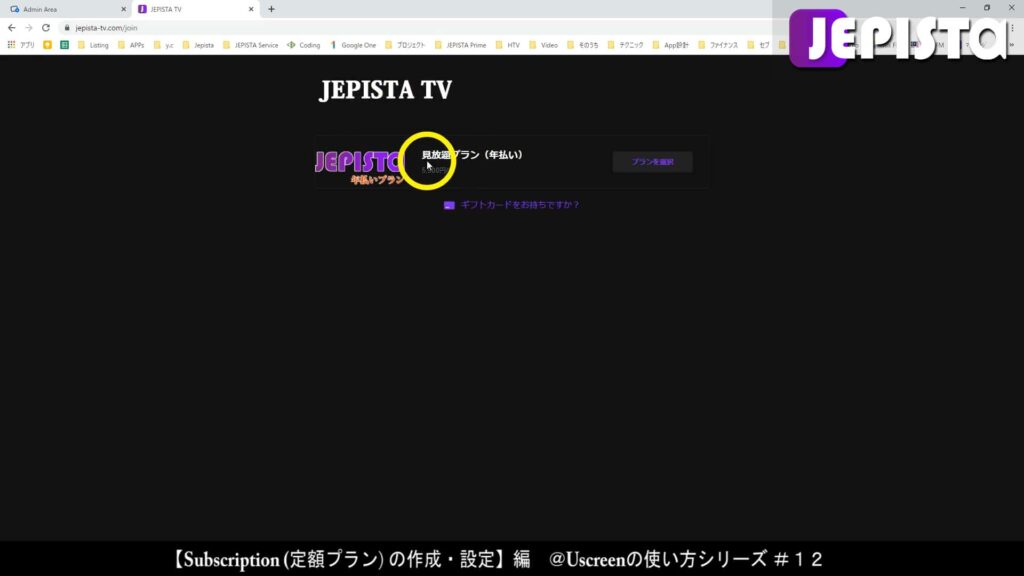
Task: Open the JEPISTA Prime bookmark folder
Action: click(460, 45)
